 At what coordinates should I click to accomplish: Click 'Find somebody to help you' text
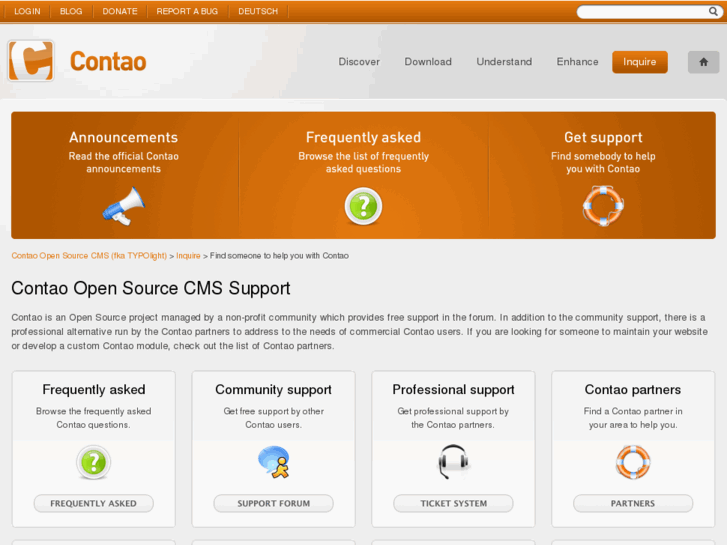[603, 162]
